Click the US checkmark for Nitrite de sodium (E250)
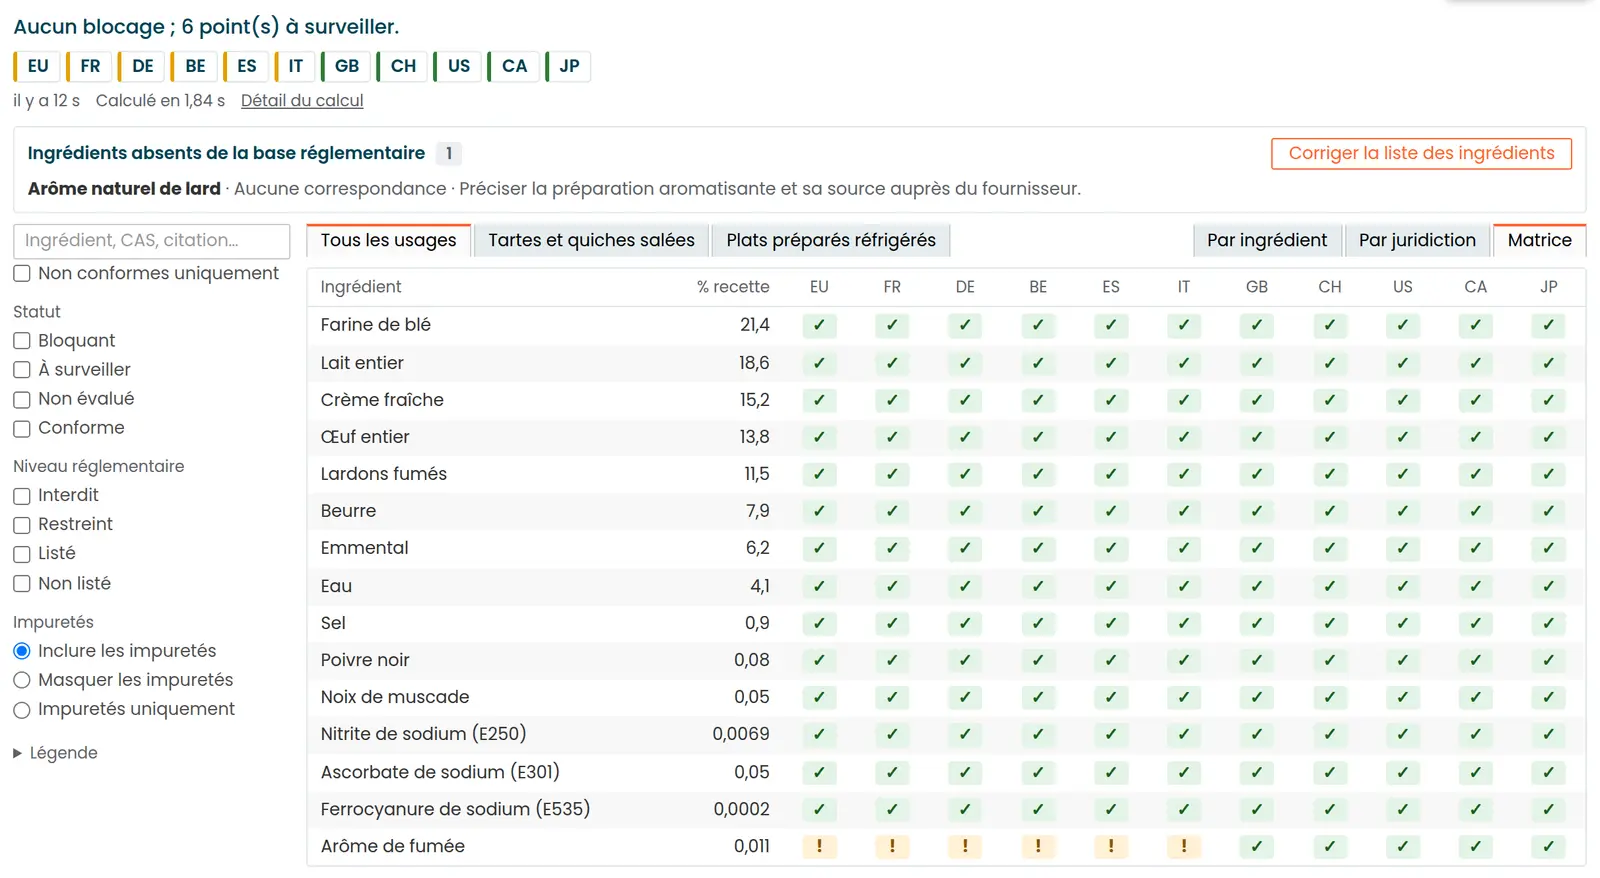1600x878 pixels. 1403,734
